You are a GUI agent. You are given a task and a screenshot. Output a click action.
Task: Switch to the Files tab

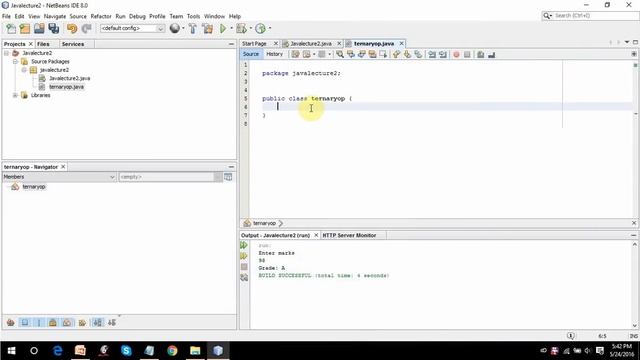43,44
